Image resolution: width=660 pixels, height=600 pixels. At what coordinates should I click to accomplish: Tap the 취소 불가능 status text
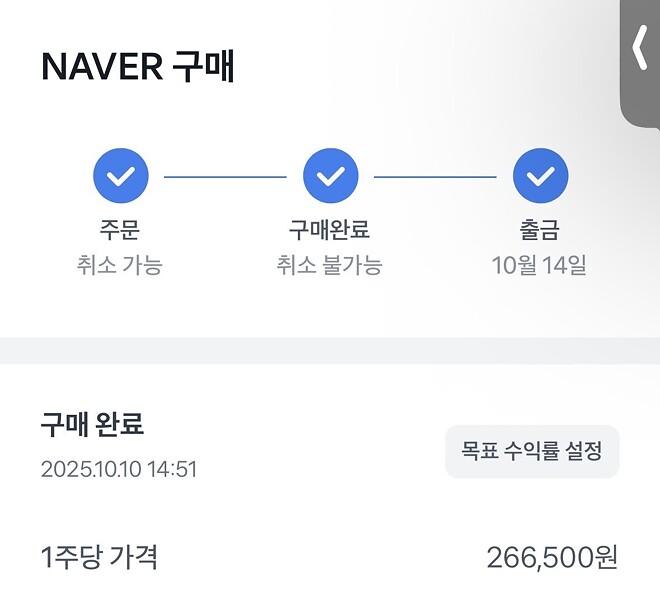[x=330, y=265]
